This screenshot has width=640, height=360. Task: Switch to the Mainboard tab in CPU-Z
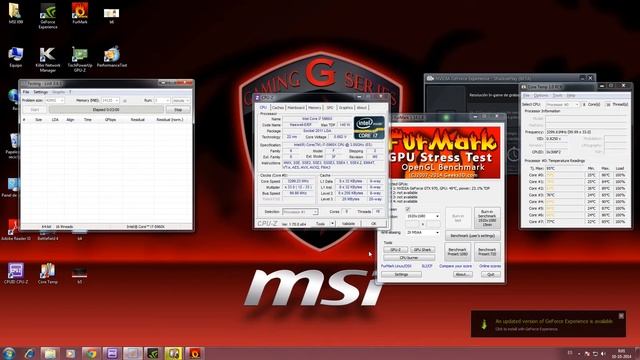pos(296,107)
